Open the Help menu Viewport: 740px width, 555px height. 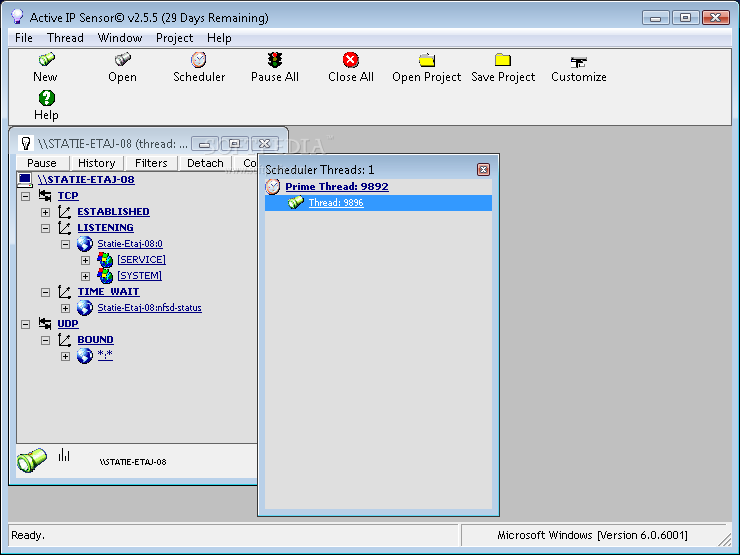[x=219, y=38]
